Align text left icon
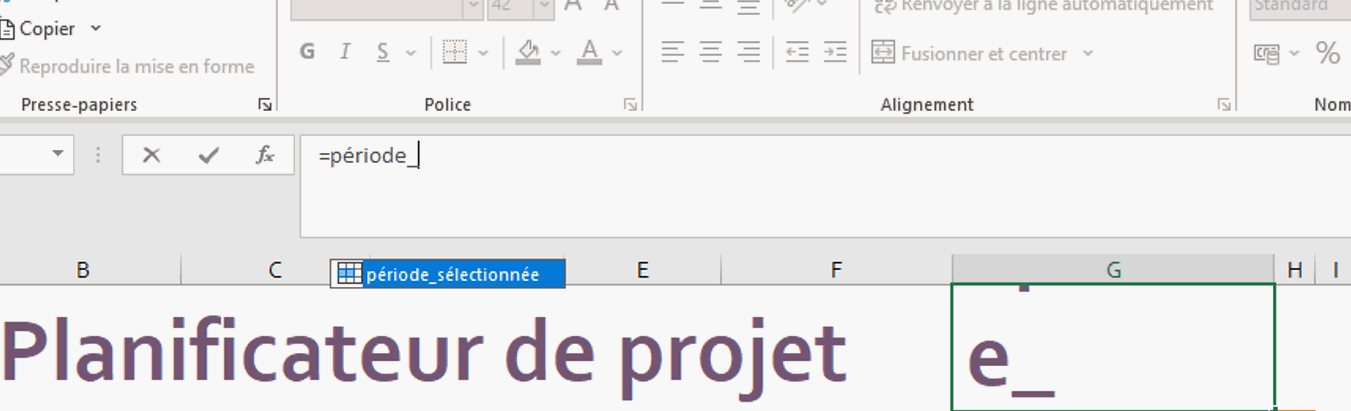Screen dimensions: 1351x411 674,53
